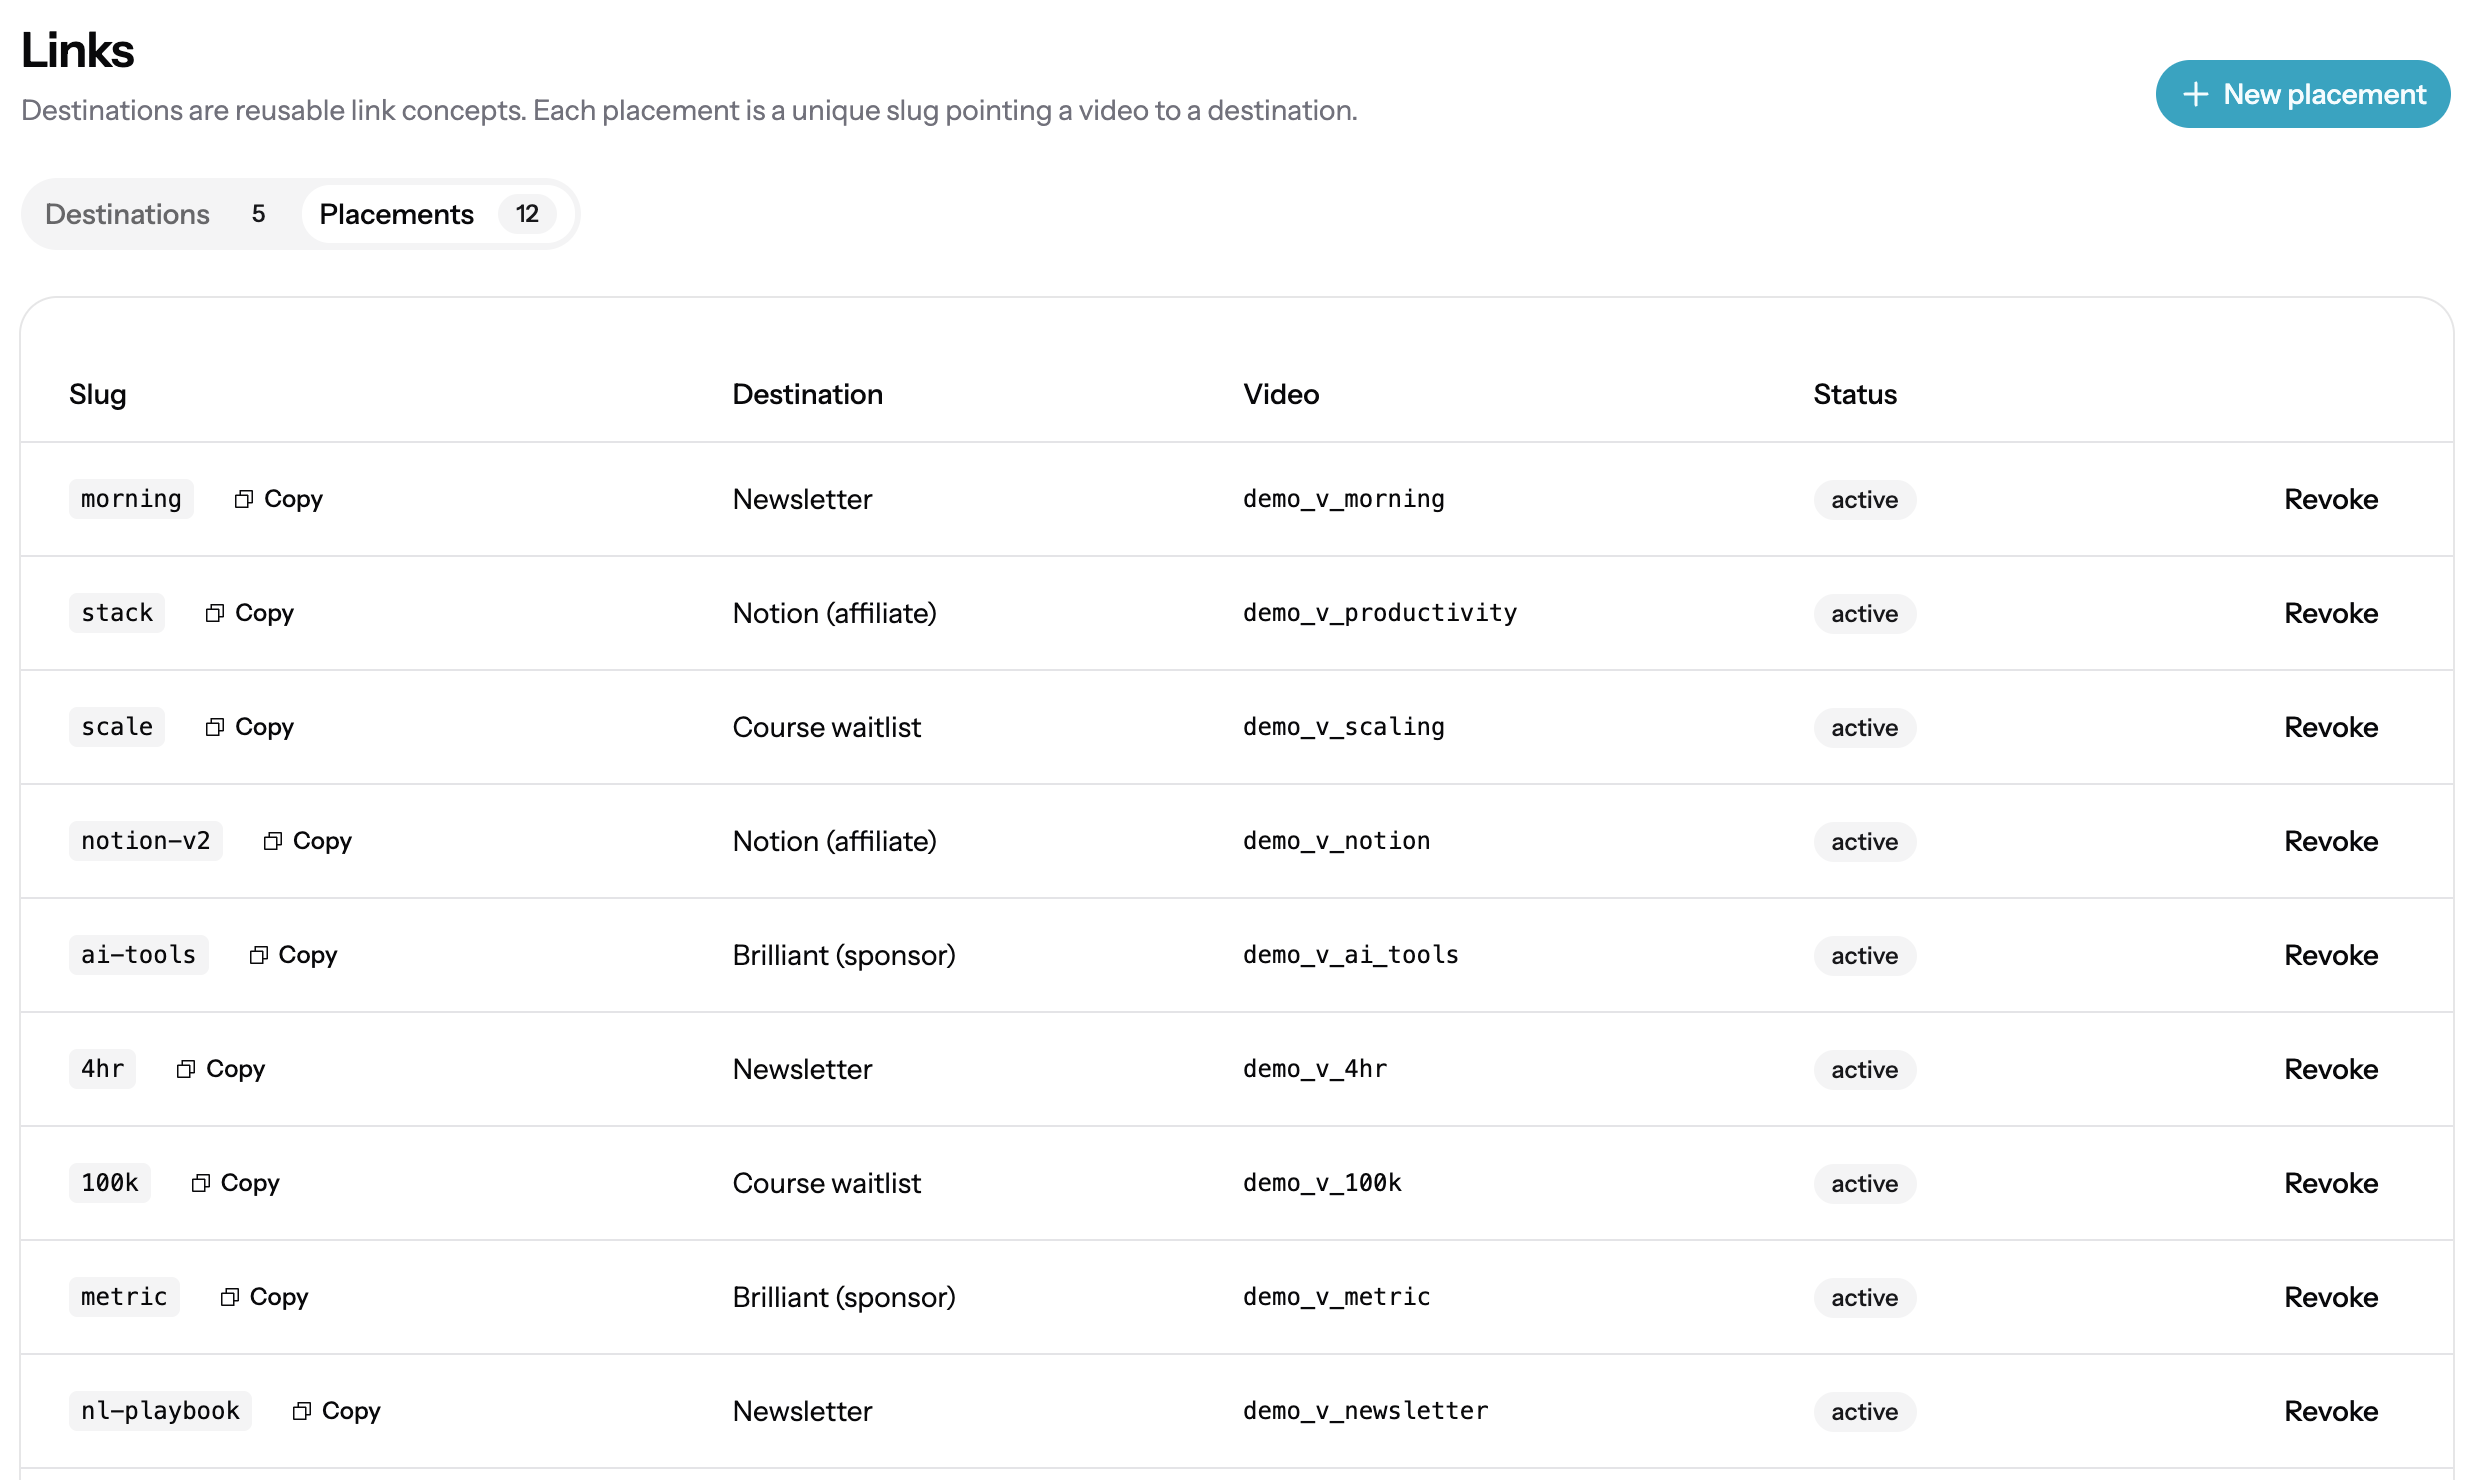This screenshot has width=2468, height=1480.
Task: Click Notion (affiliate) in stack row
Action: coord(834,613)
